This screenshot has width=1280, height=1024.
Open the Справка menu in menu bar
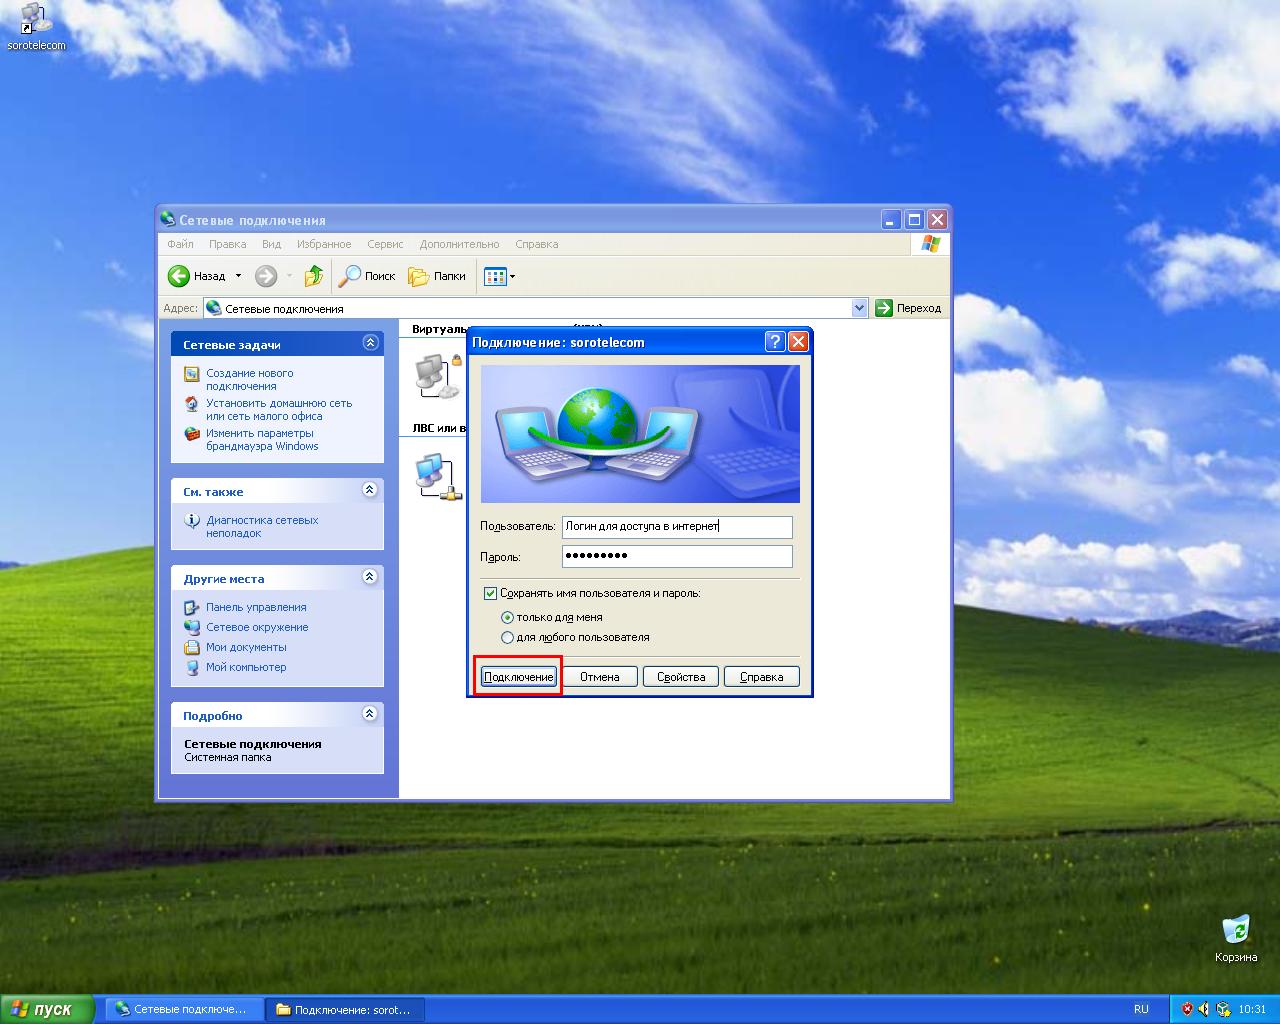tap(537, 244)
